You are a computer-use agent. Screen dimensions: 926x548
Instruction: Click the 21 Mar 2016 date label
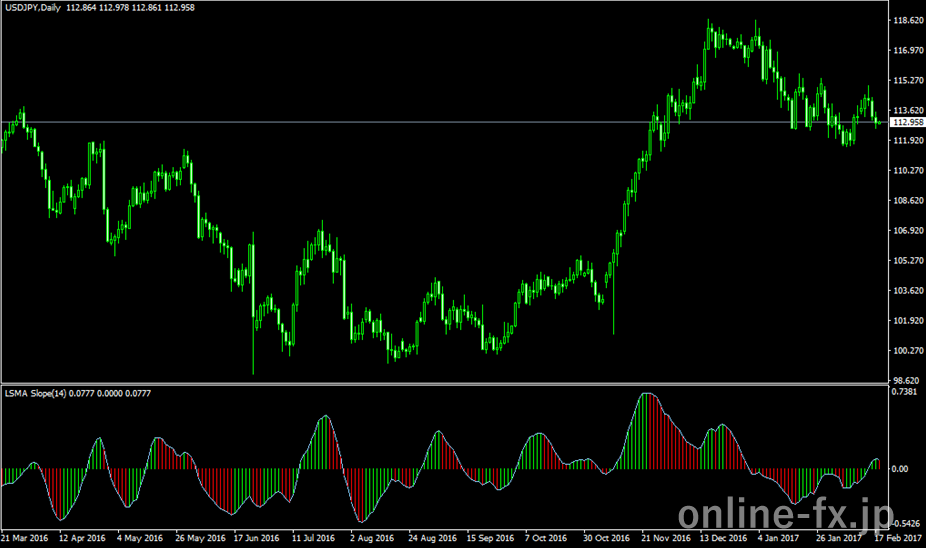pos(25,539)
